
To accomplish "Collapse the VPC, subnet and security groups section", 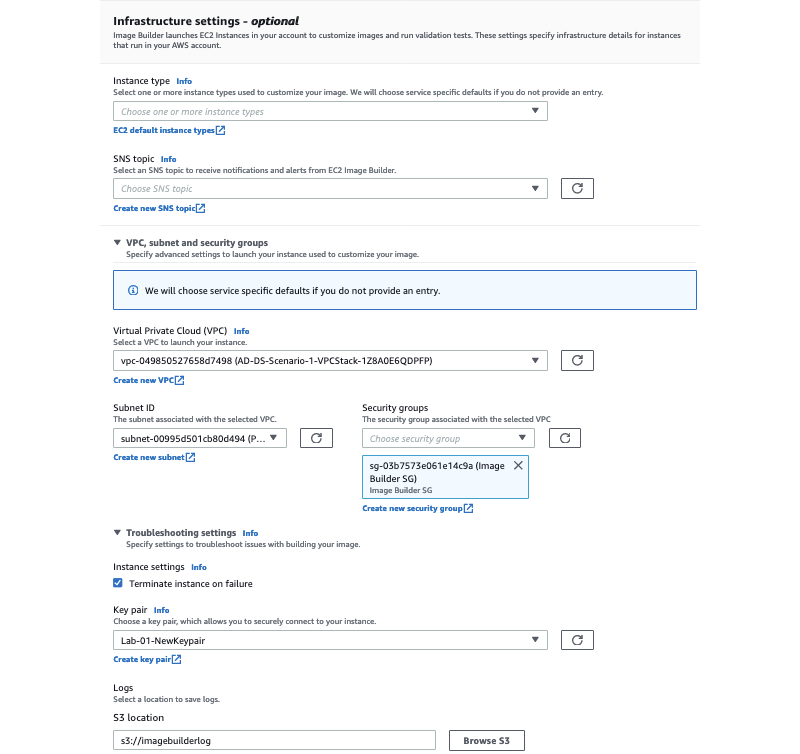I will (117, 242).
